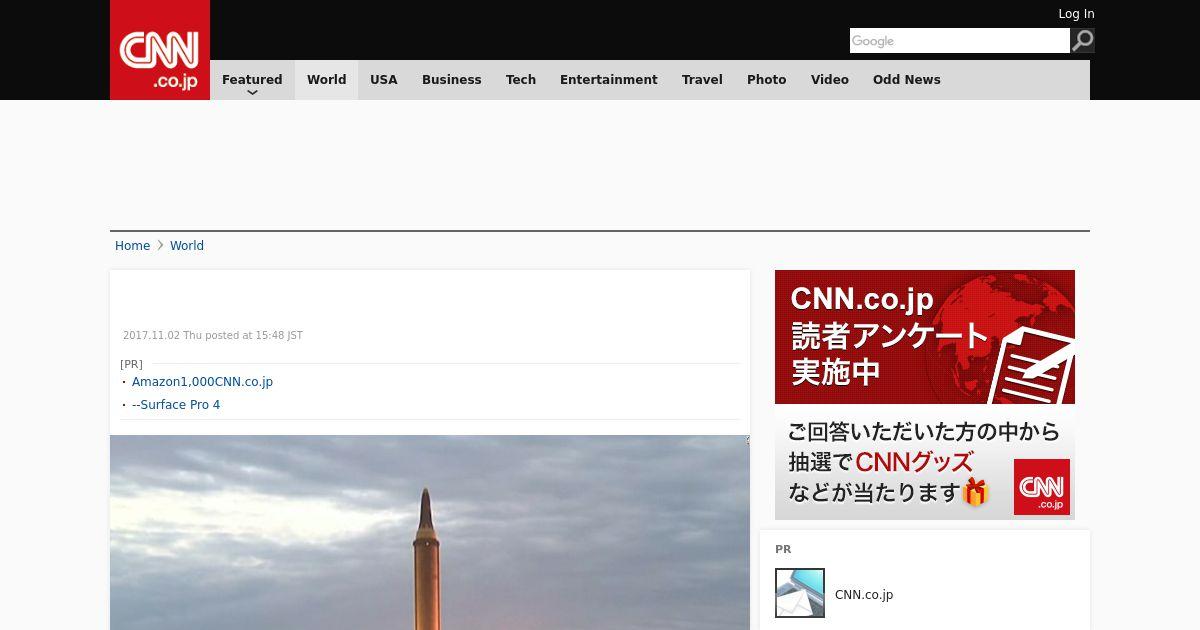Image resolution: width=1200 pixels, height=630 pixels.
Task: Click the Log In link
Action: pyautogui.click(x=1076, y=14)
